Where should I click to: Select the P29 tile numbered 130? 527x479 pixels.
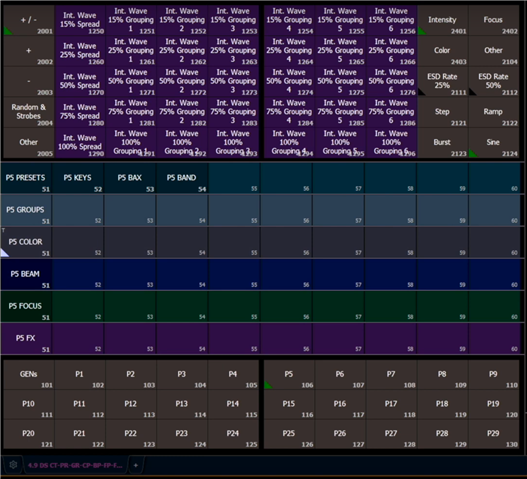click(x=493, y=434)
